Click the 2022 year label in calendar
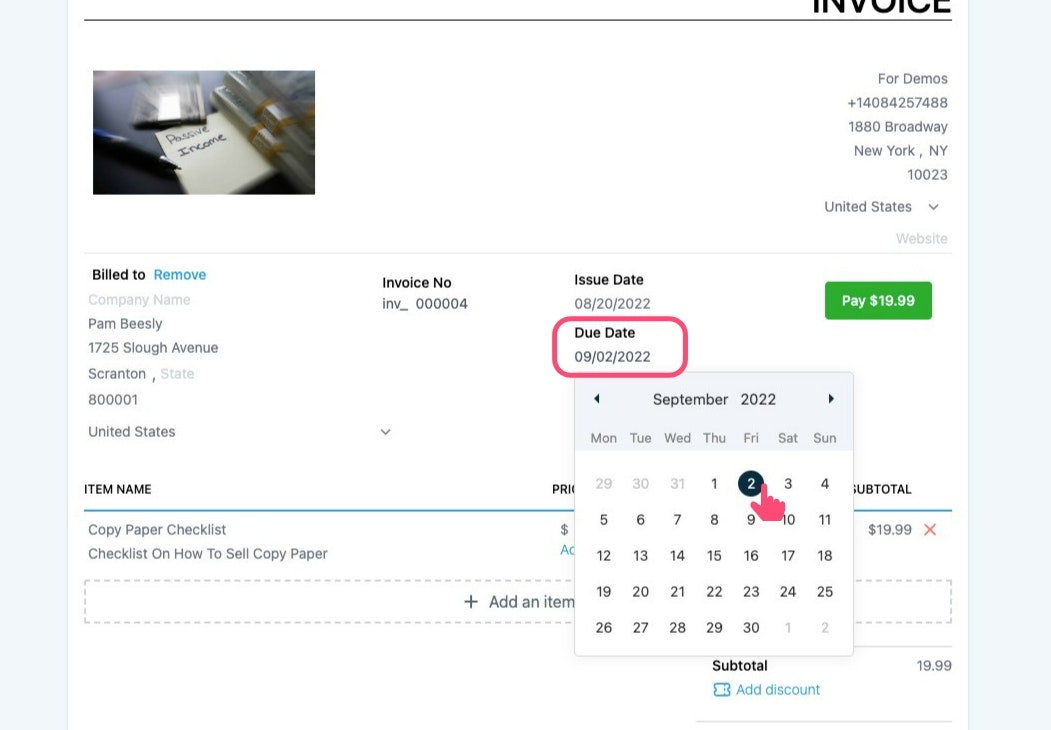Viewport: 1051px width, 730px height. 758,400
